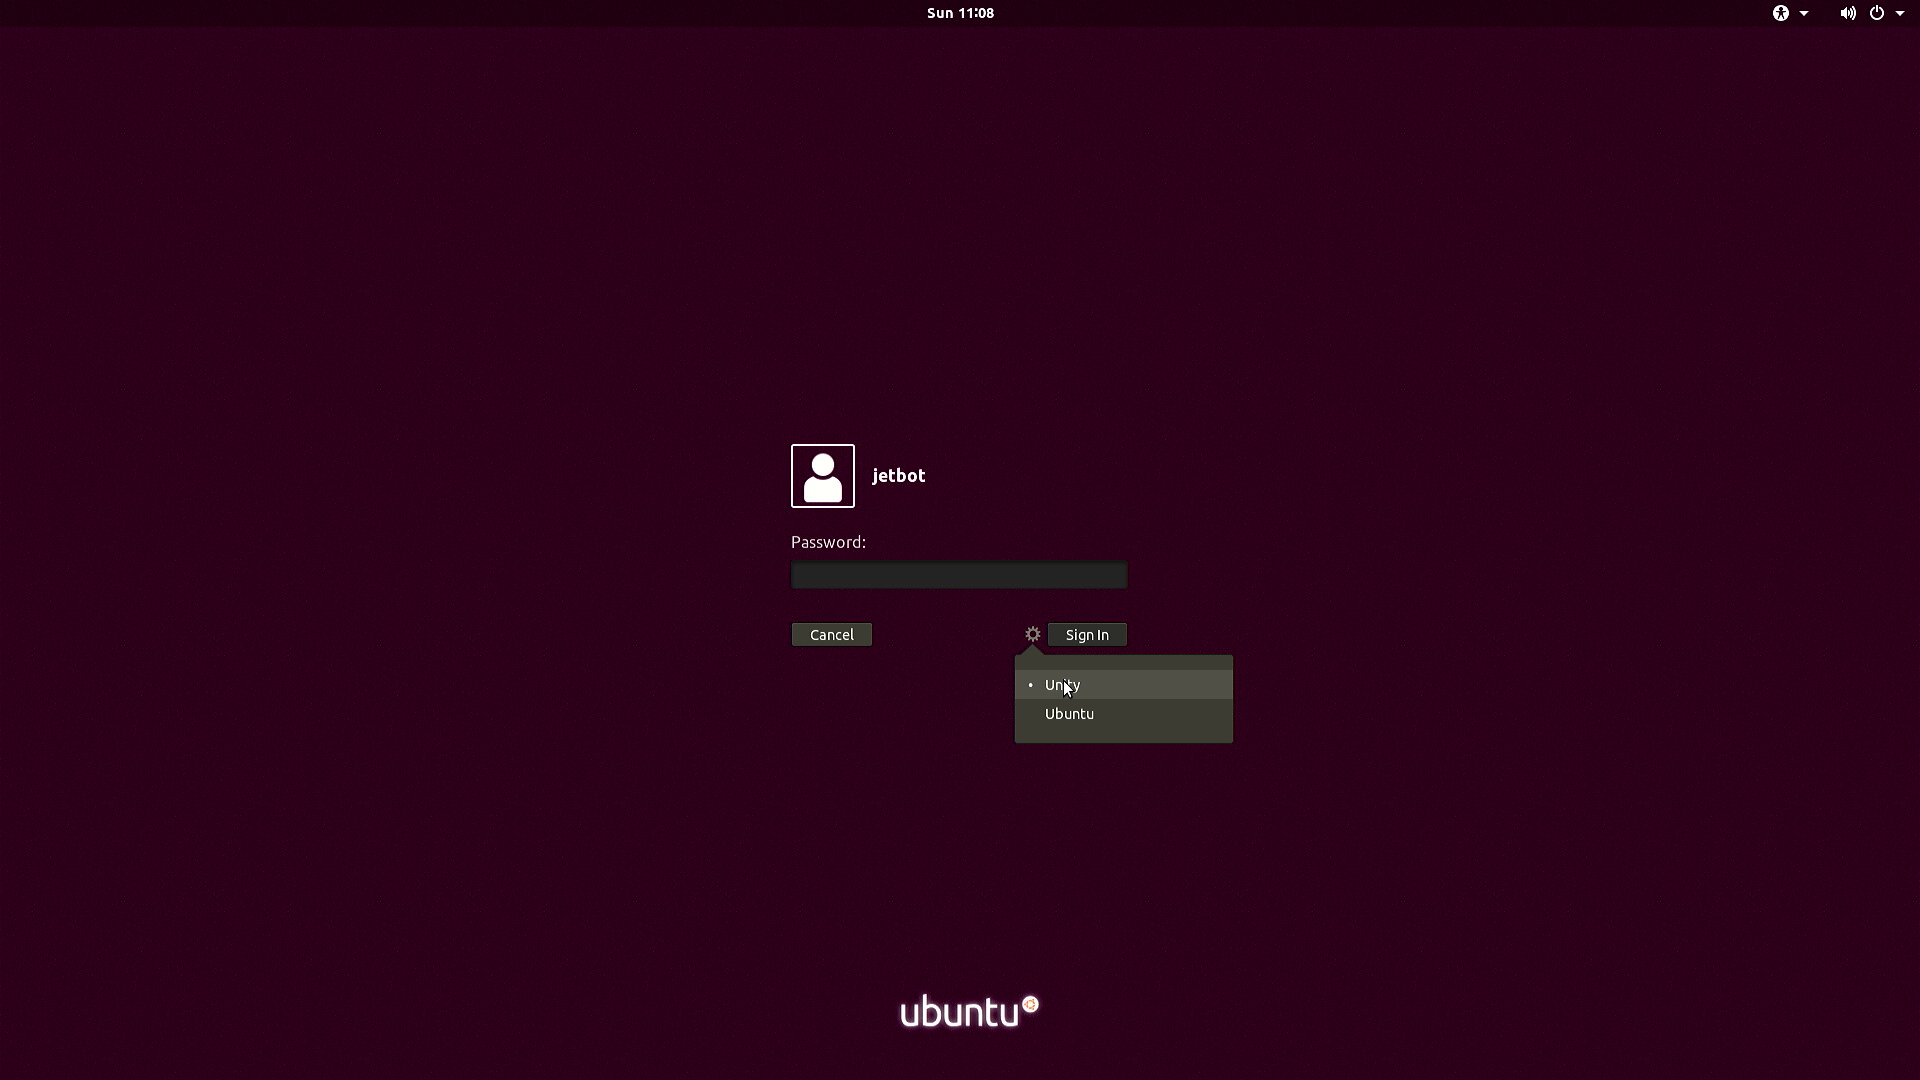Choose the Ubuntu session option

pyautogui.click(x=1124, y=714)
